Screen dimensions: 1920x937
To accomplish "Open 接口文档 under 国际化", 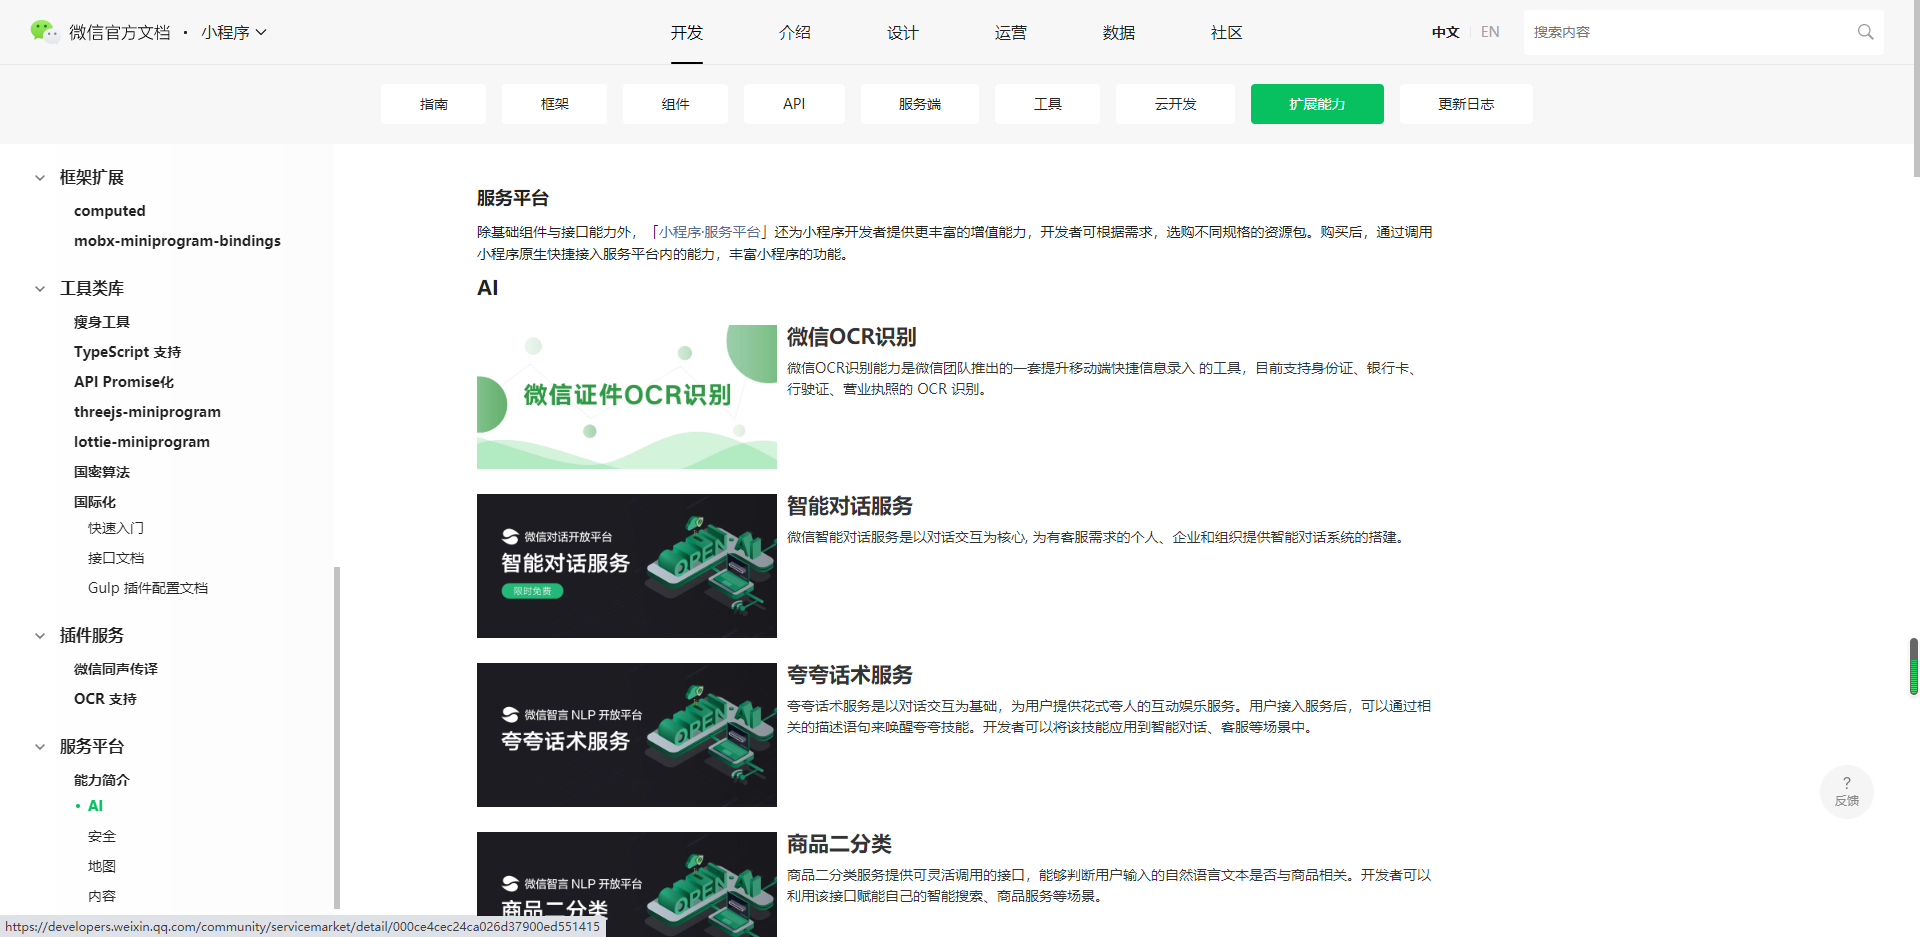I will [116, 558].
